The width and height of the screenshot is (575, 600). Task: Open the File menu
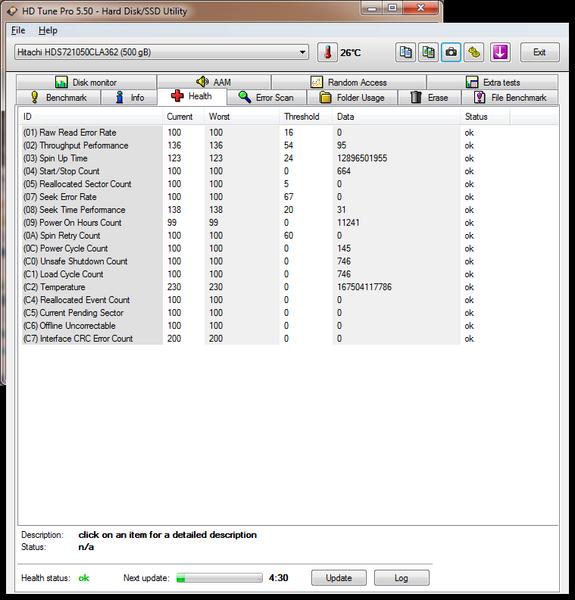(x=18, y=30)
